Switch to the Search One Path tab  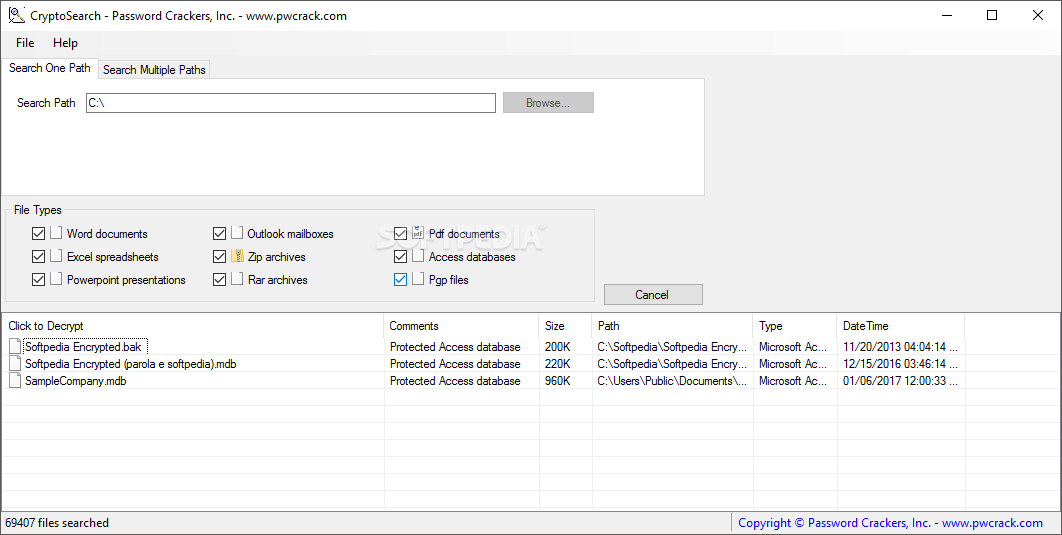pyautogui.click(x=49, y=68)
